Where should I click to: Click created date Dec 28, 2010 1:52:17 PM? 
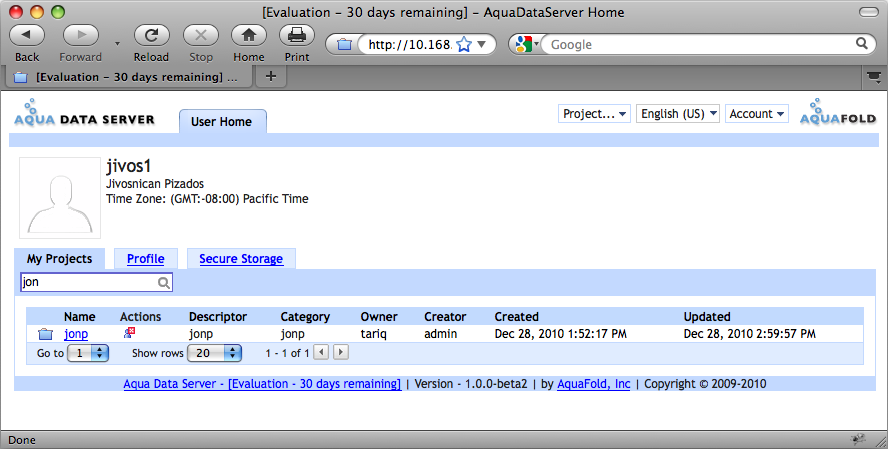tap(561, 334)
